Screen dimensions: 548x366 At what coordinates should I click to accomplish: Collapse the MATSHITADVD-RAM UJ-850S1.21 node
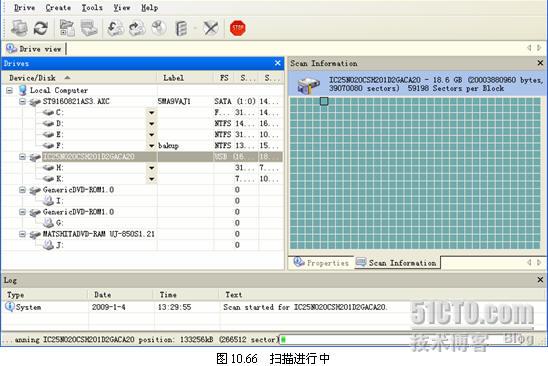(22, 234)
